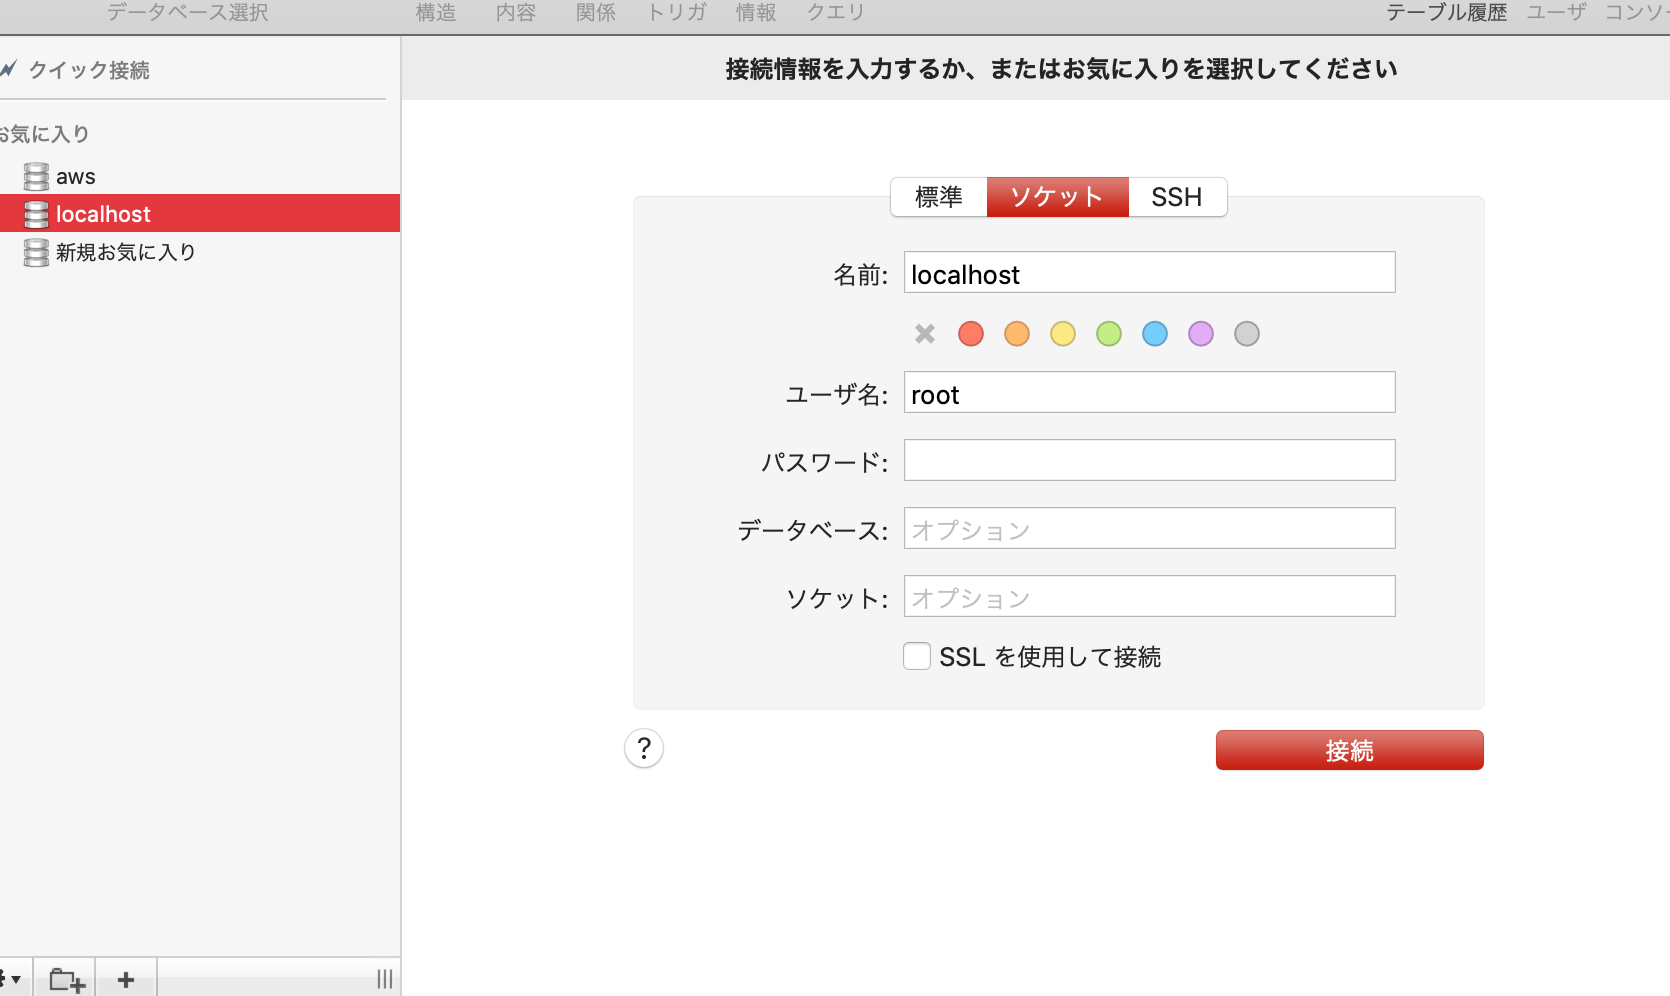The height and width of the screenshot is (996, 1670).
Task: Click the 接続 connect button
Action: [1349, 750]
